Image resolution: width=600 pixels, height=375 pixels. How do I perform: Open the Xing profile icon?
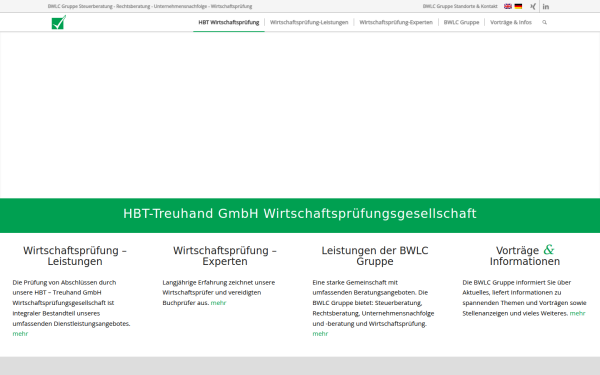(x=533, y=6)
